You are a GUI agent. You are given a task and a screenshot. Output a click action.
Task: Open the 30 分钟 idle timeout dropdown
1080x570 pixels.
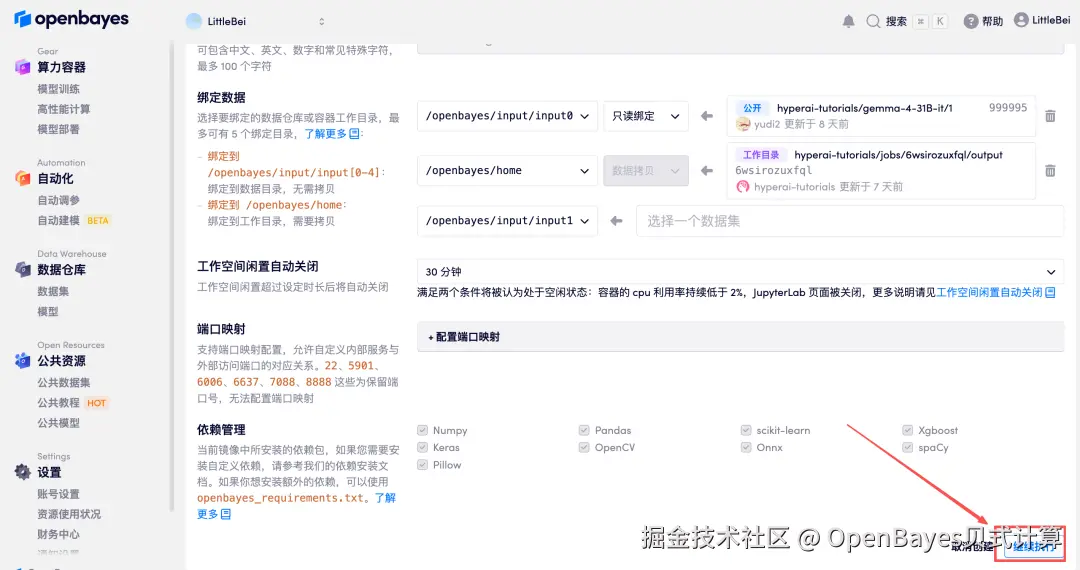(x=740, y=271)
